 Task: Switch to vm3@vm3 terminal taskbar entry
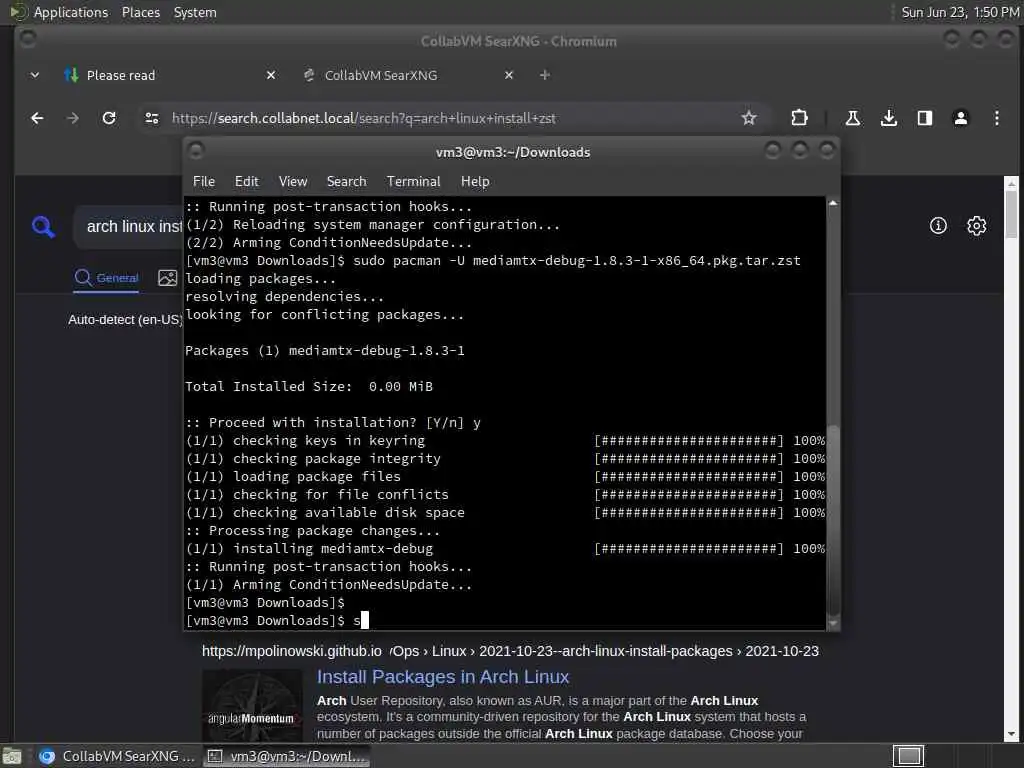click(287, 756)
